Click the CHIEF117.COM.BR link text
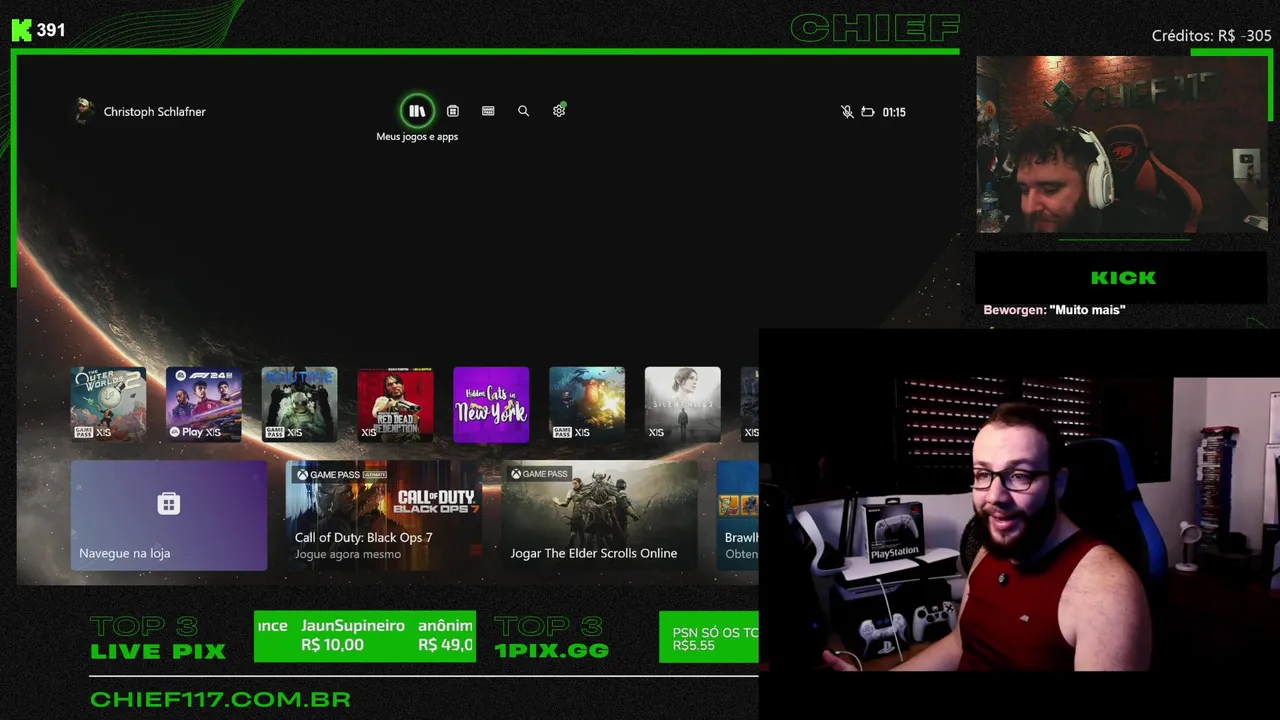 pos(220,699)
